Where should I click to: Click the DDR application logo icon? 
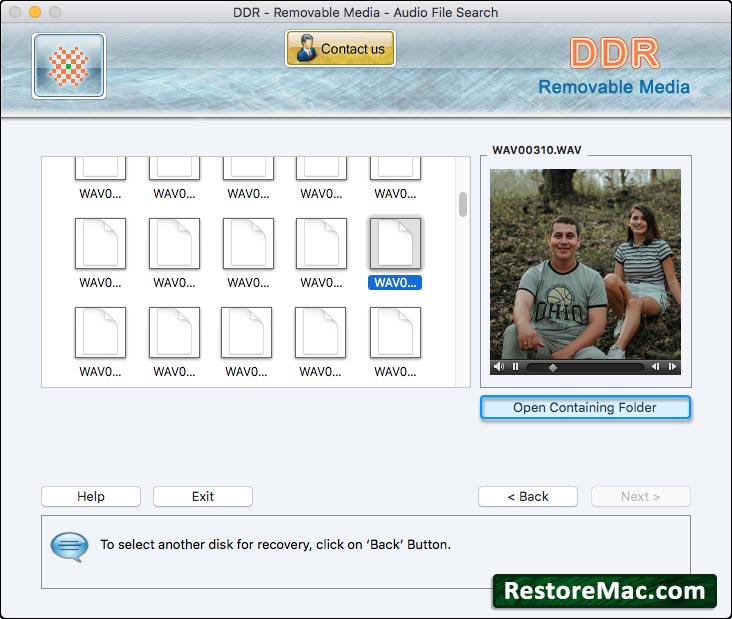coord(69,66)
